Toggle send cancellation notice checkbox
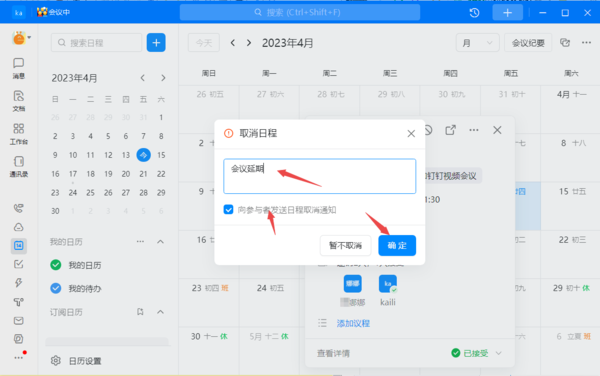 pos(228,210)
